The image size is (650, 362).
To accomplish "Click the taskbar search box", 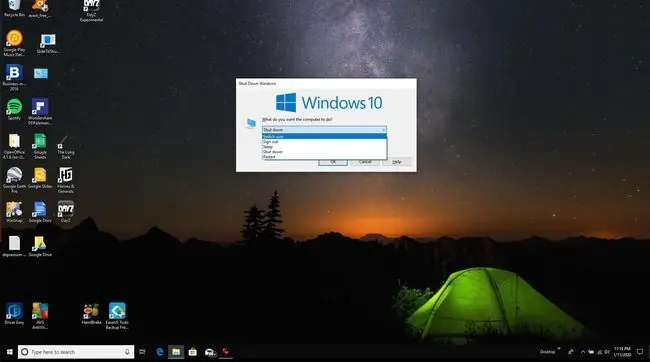I will coord(76,352).
